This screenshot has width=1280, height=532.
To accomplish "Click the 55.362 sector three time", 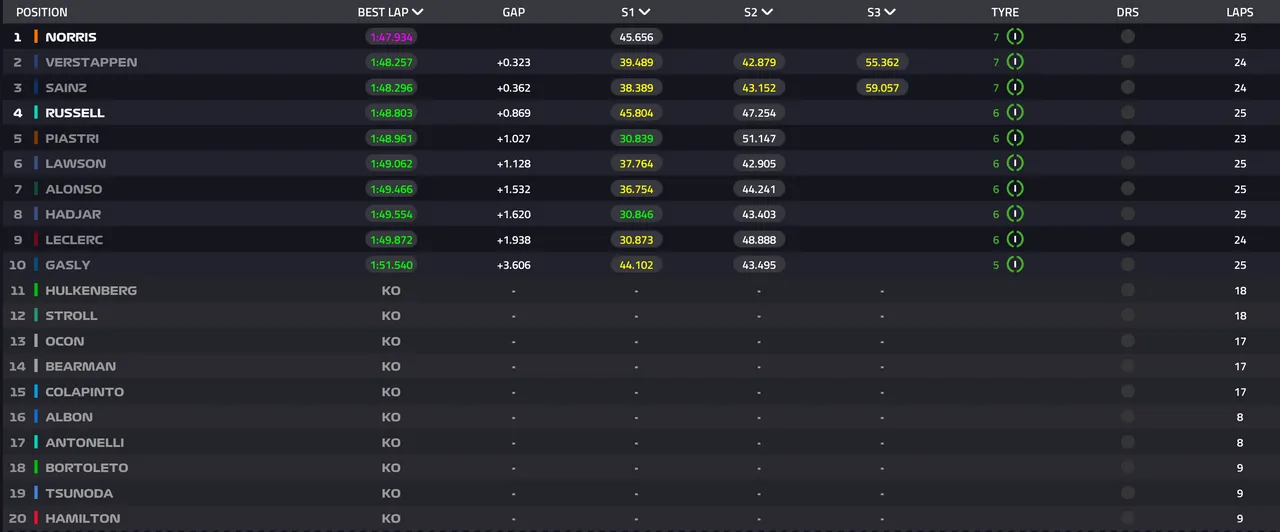I will point(882,62).
